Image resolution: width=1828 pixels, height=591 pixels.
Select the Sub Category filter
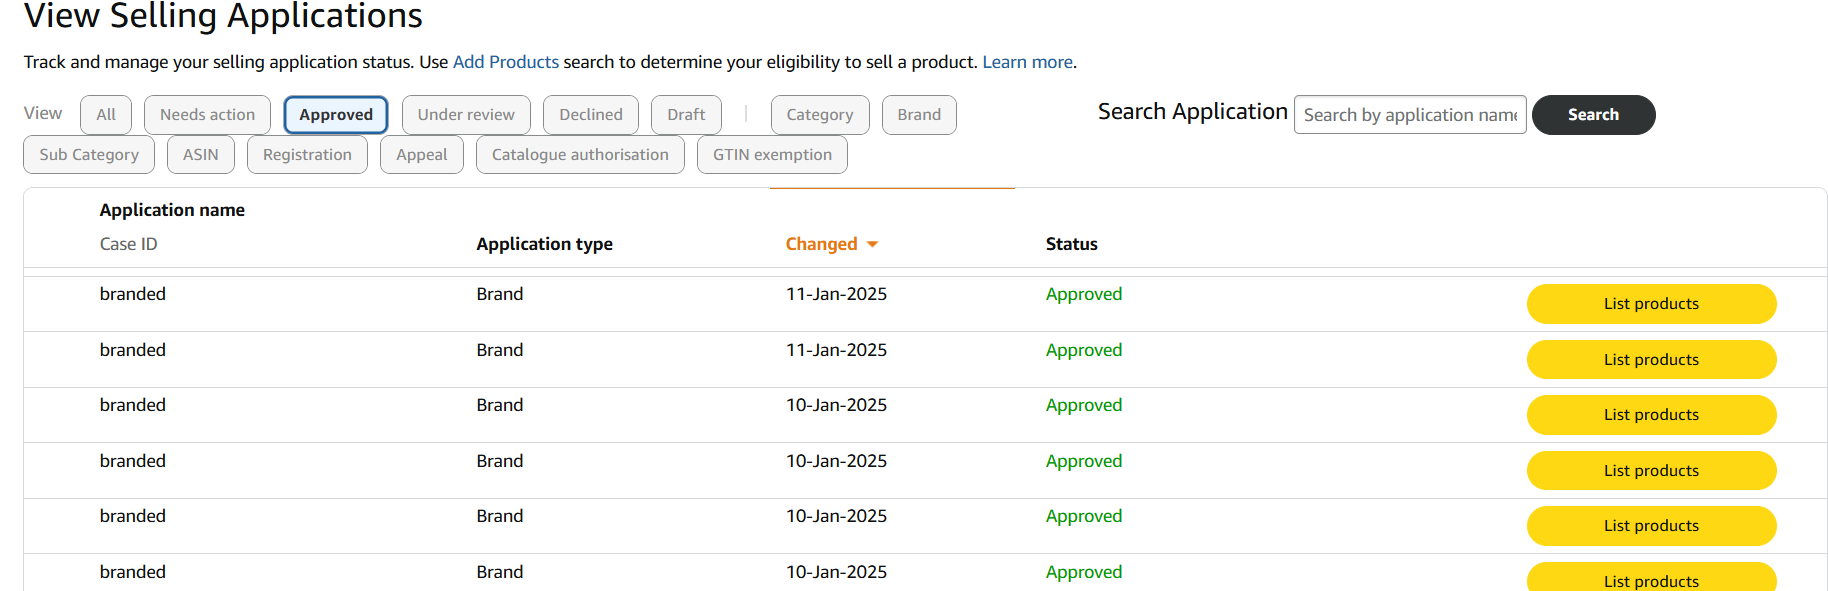click(89, 155)
